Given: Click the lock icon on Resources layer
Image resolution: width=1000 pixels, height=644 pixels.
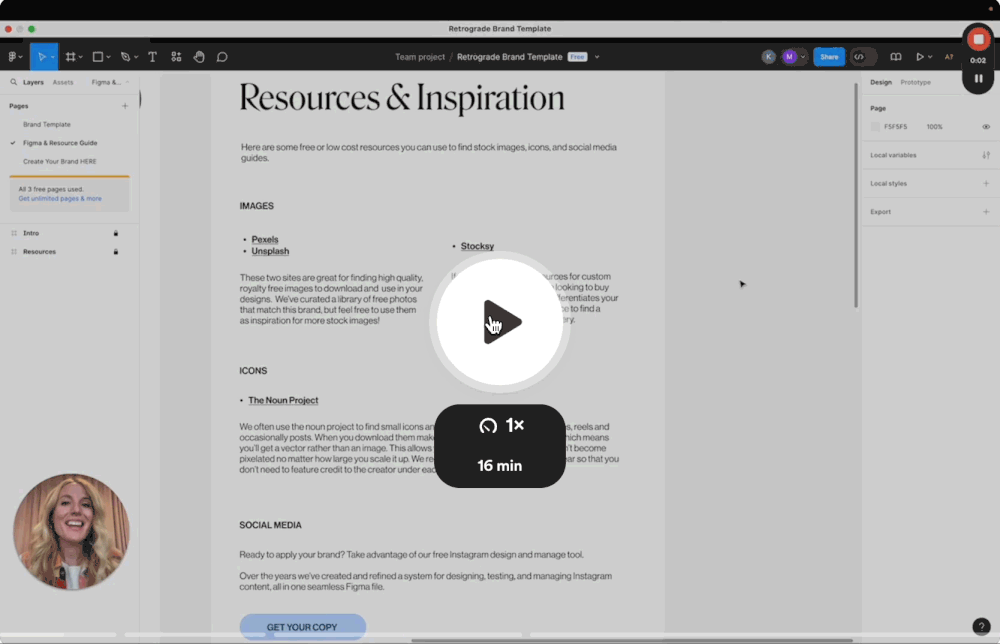Looking at the screenshot, I should coord(116,252).
